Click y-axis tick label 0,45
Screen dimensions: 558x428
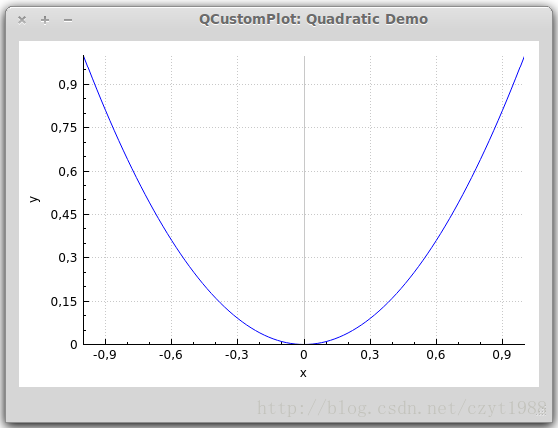pyautogui.click(x=64, y=215)
